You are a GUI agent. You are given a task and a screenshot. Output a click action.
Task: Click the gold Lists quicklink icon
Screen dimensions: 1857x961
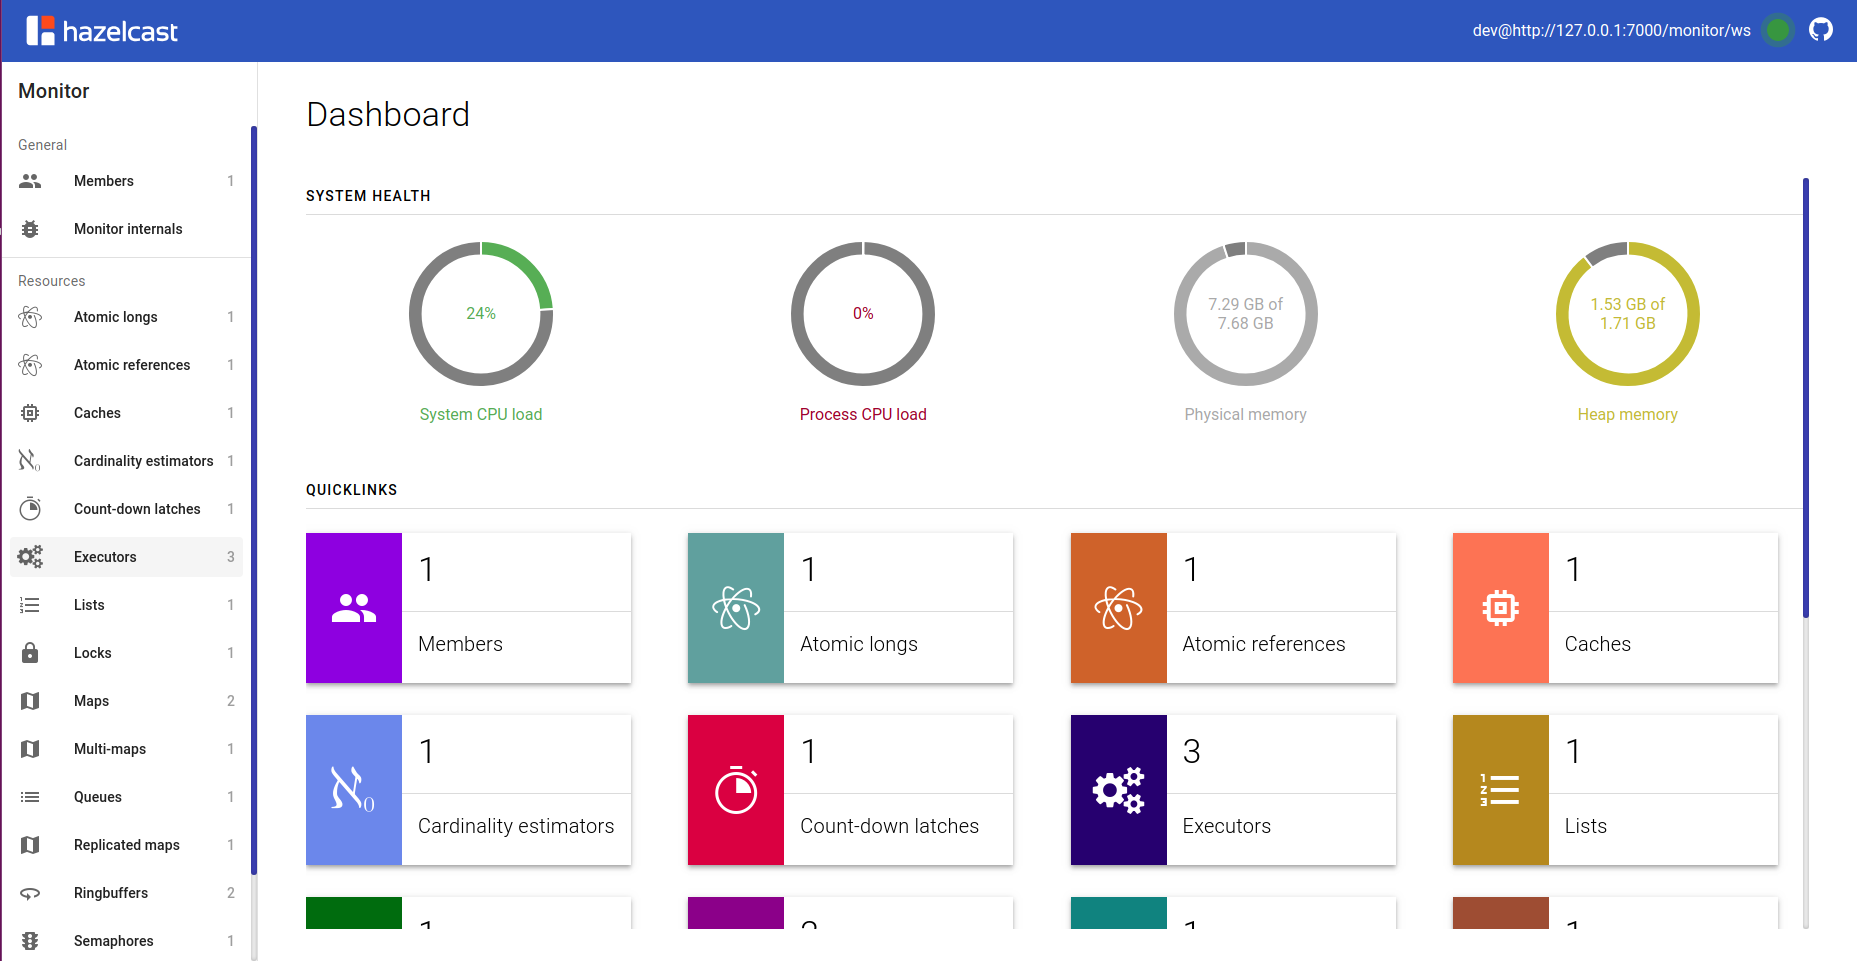coord(1501,790)
